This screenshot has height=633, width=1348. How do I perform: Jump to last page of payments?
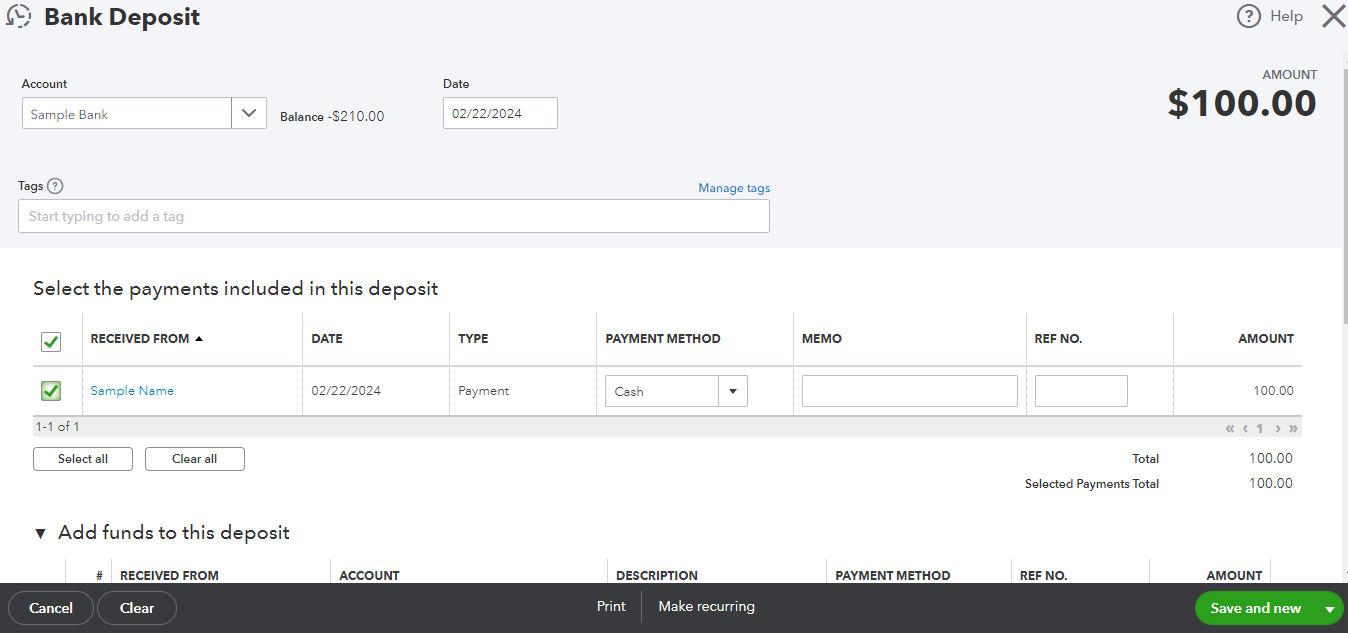[1293, 427]
